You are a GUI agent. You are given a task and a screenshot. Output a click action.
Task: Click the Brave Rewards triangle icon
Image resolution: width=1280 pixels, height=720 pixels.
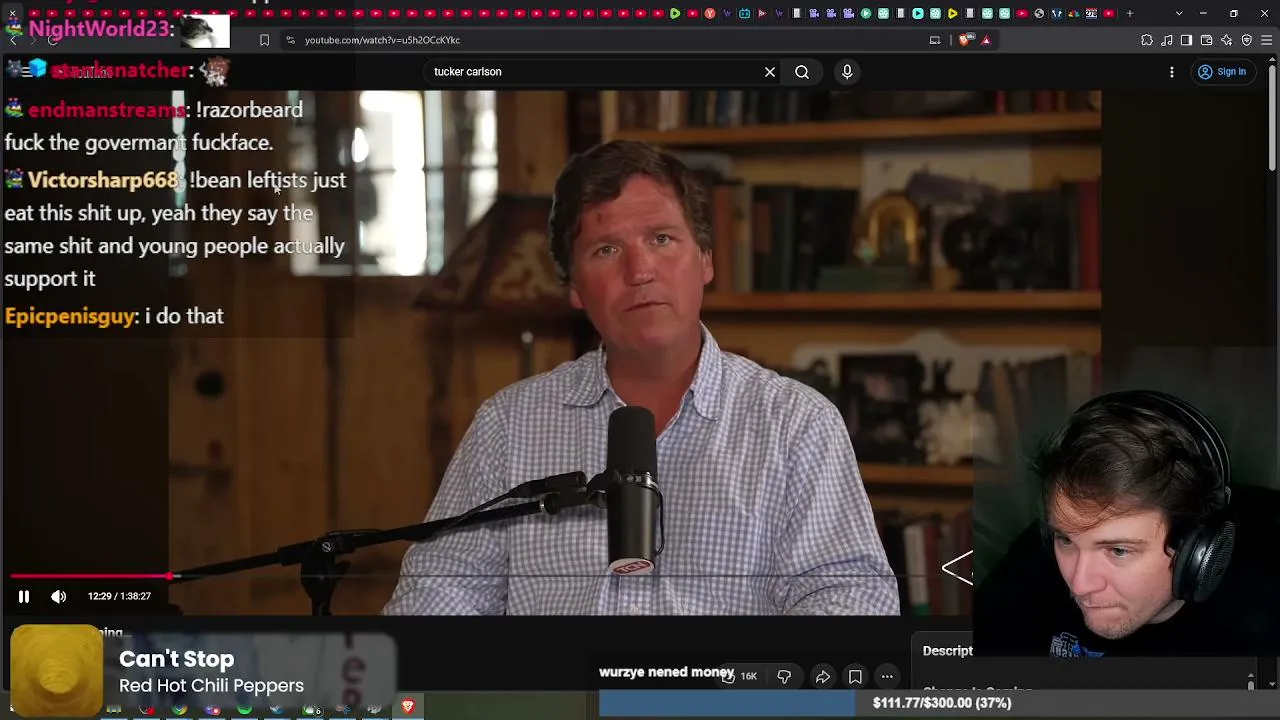click(x=986, y=40)
